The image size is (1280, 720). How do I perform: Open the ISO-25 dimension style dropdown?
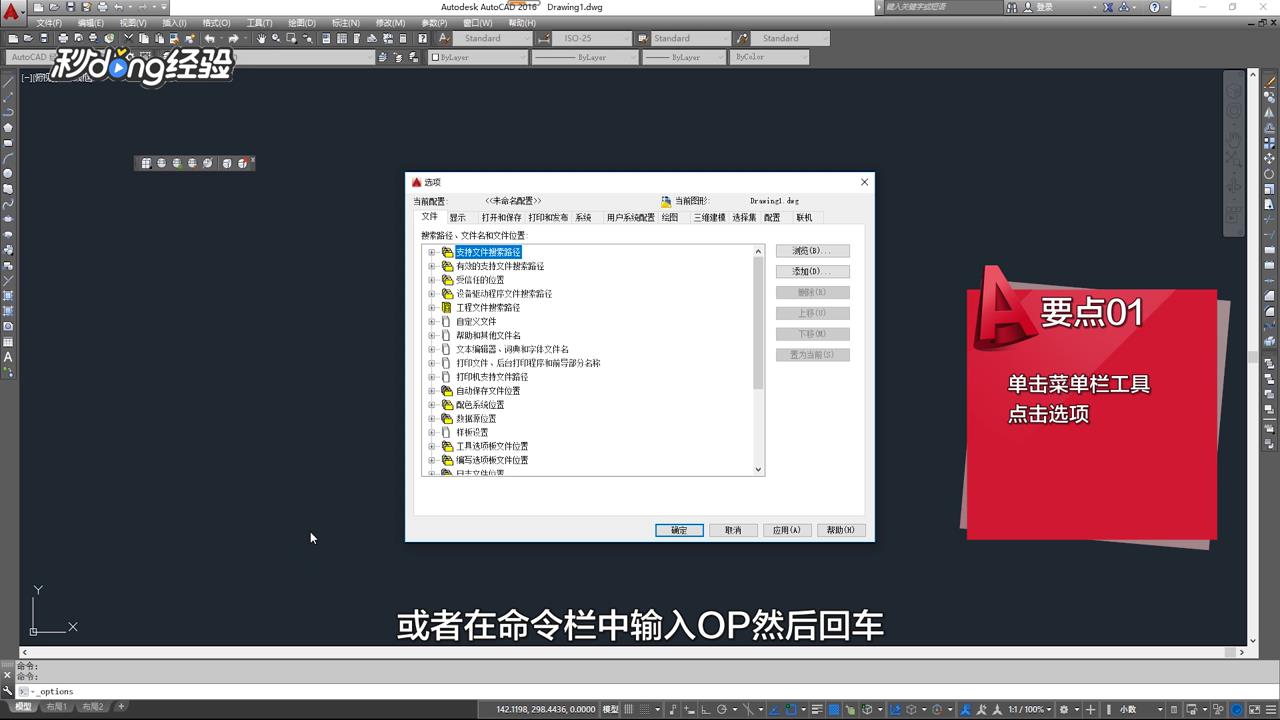point(591,39)
